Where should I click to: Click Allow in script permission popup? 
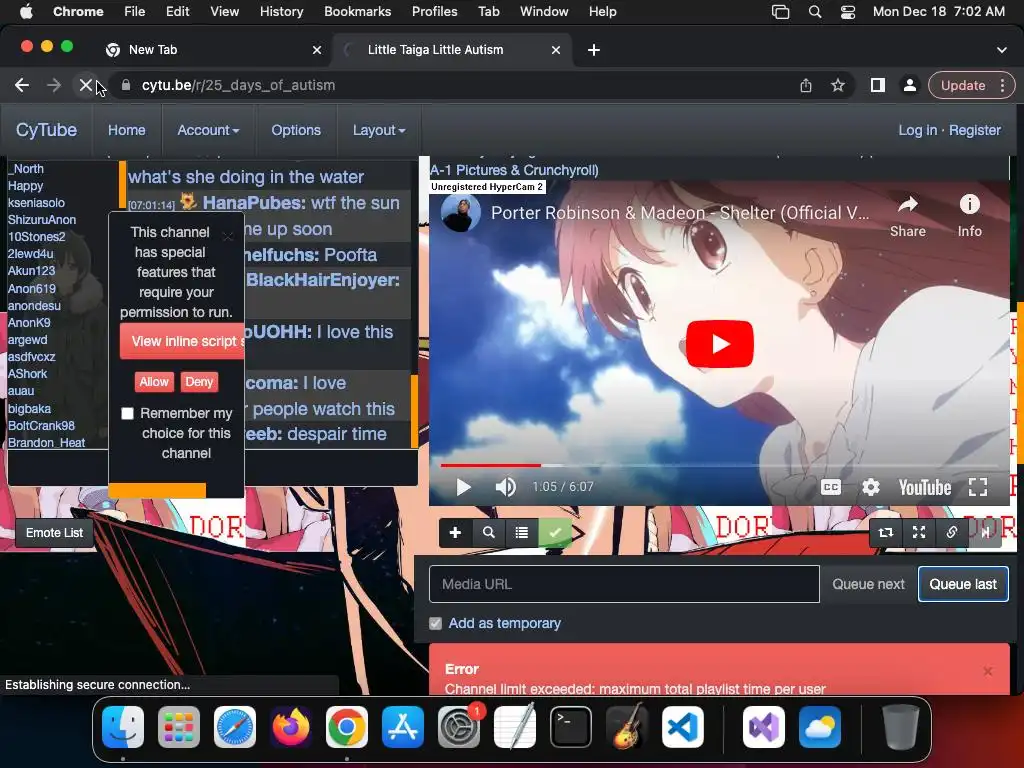(x=154, y=382)
